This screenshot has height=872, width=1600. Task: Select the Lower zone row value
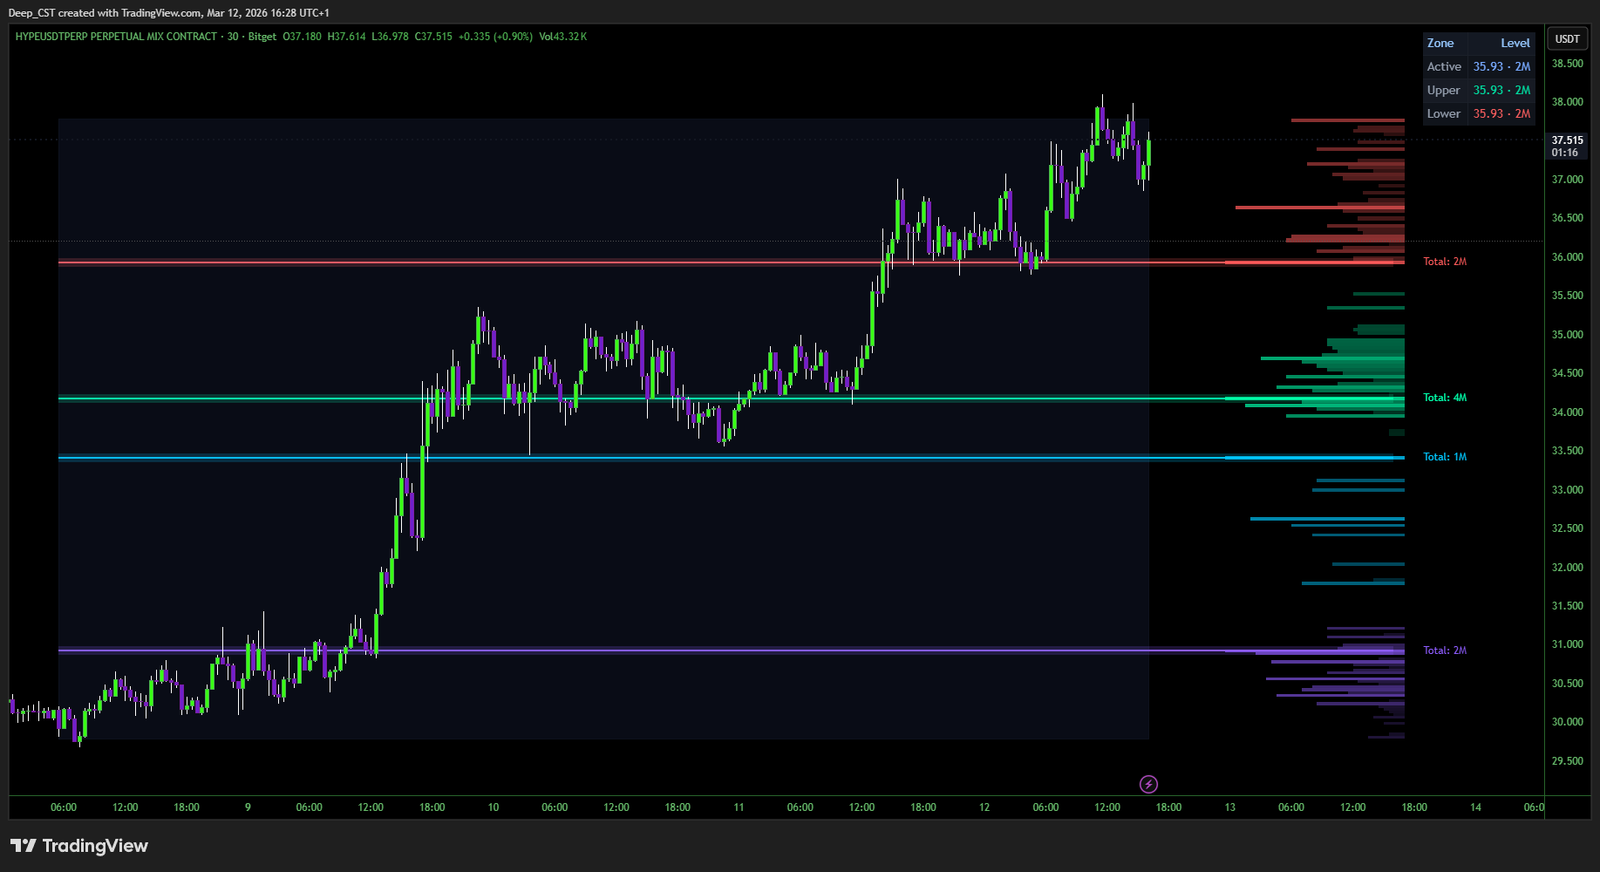[1501, 114]
